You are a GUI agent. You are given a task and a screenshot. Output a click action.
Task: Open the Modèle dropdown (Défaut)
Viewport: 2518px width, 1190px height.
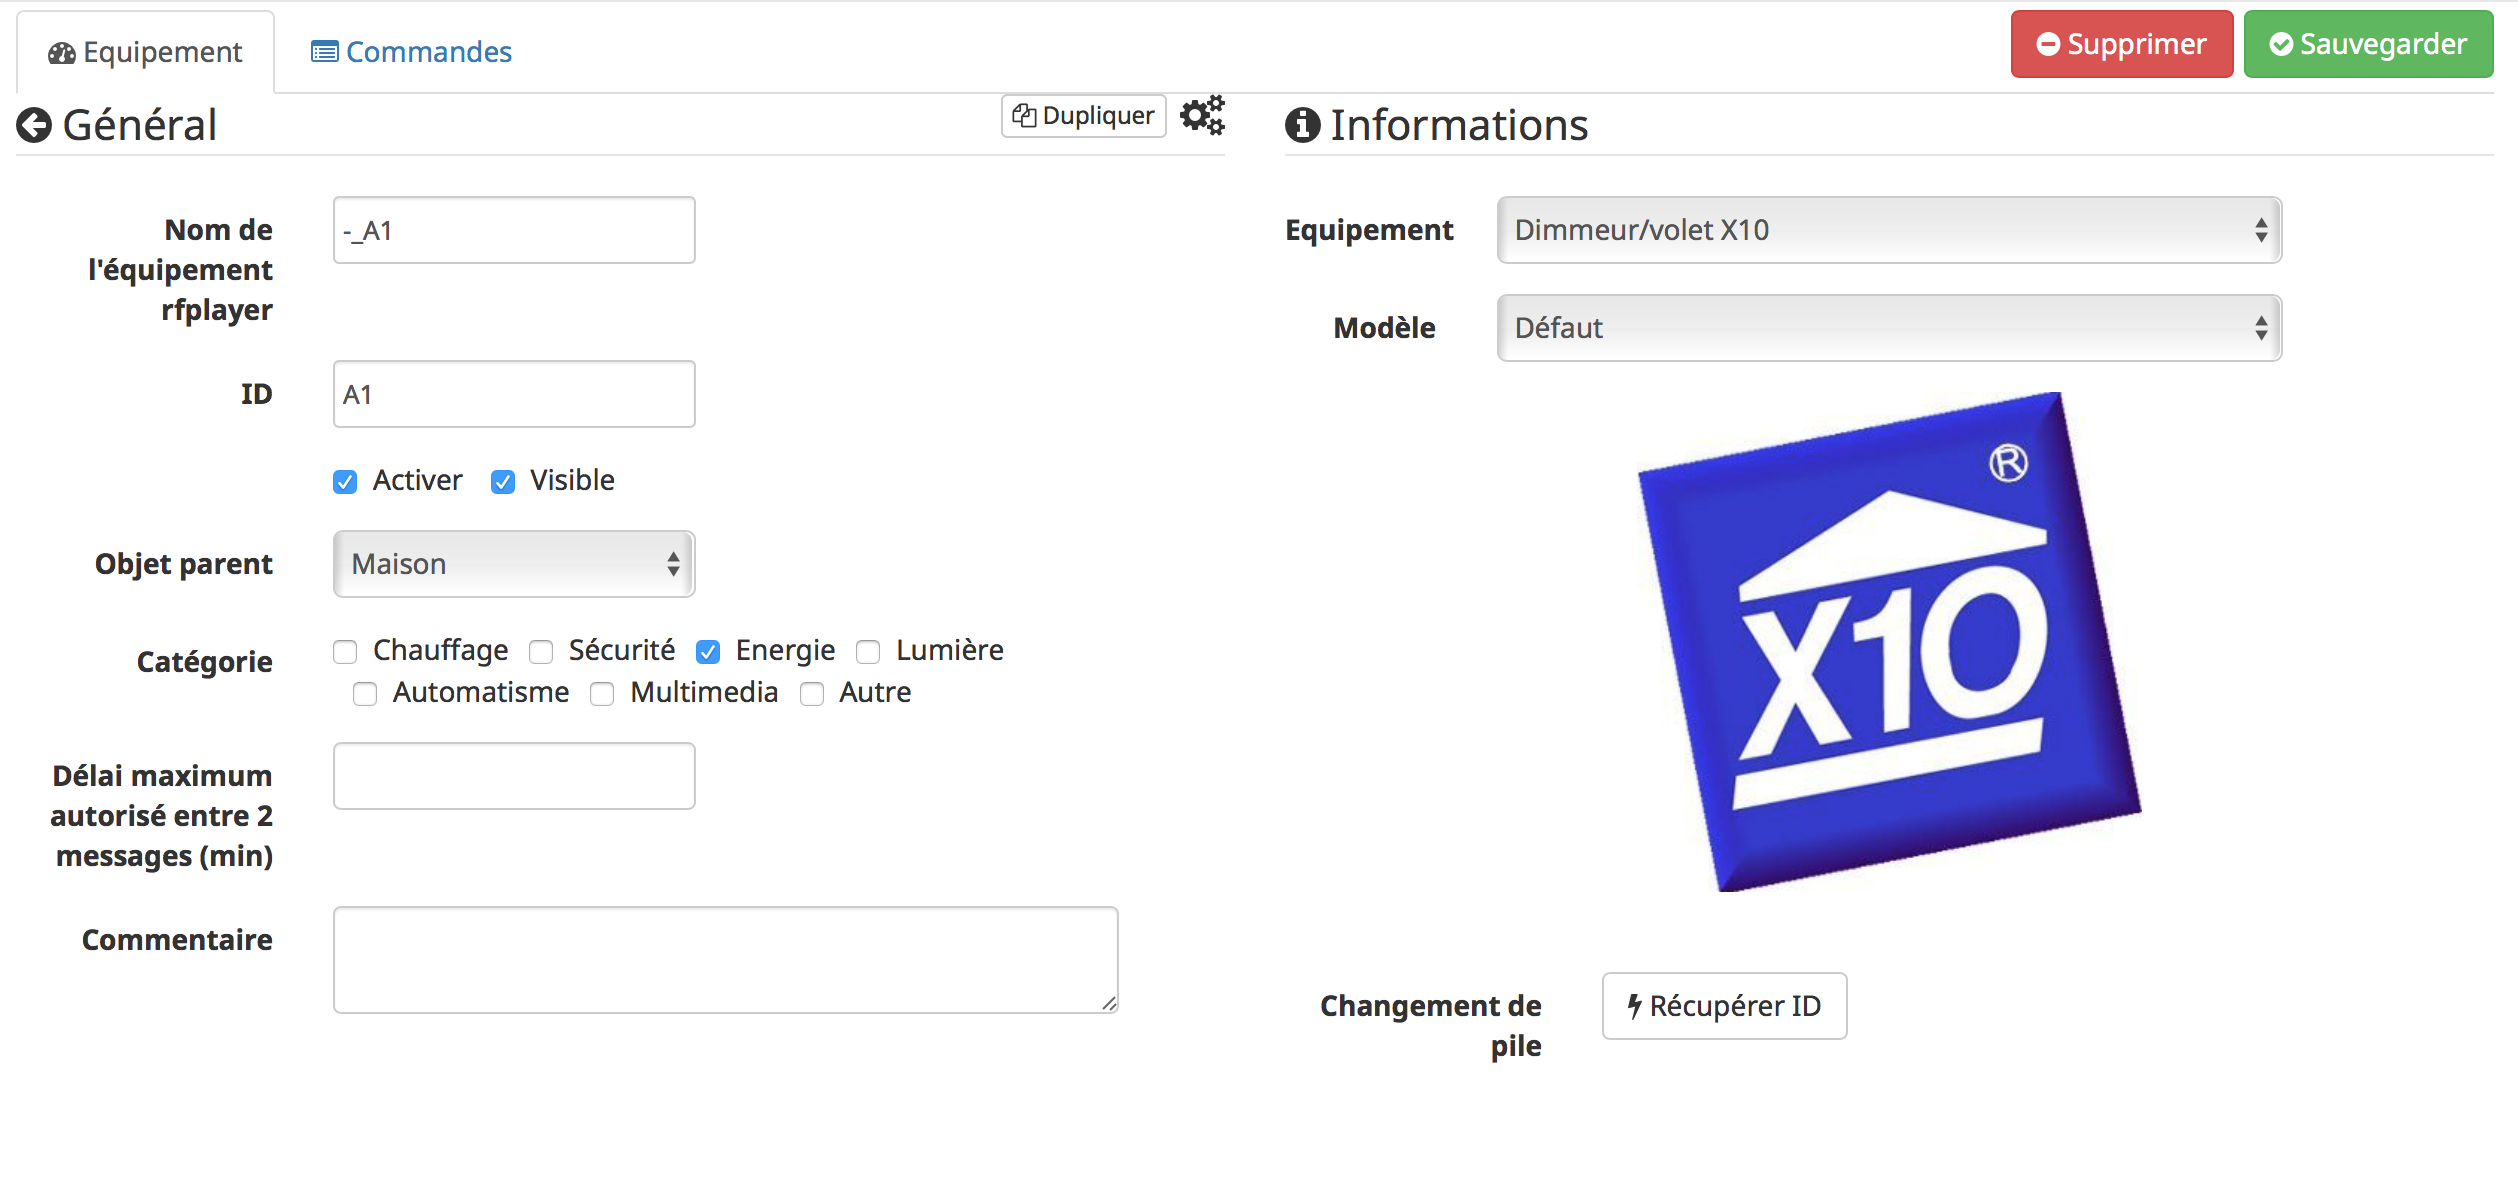1889,328
